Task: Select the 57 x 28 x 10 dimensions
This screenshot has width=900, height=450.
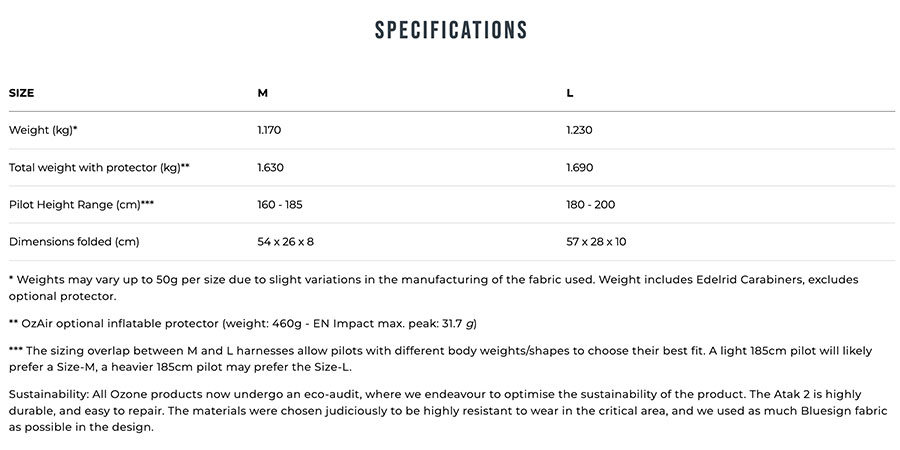Action: (x=596, y=241)
